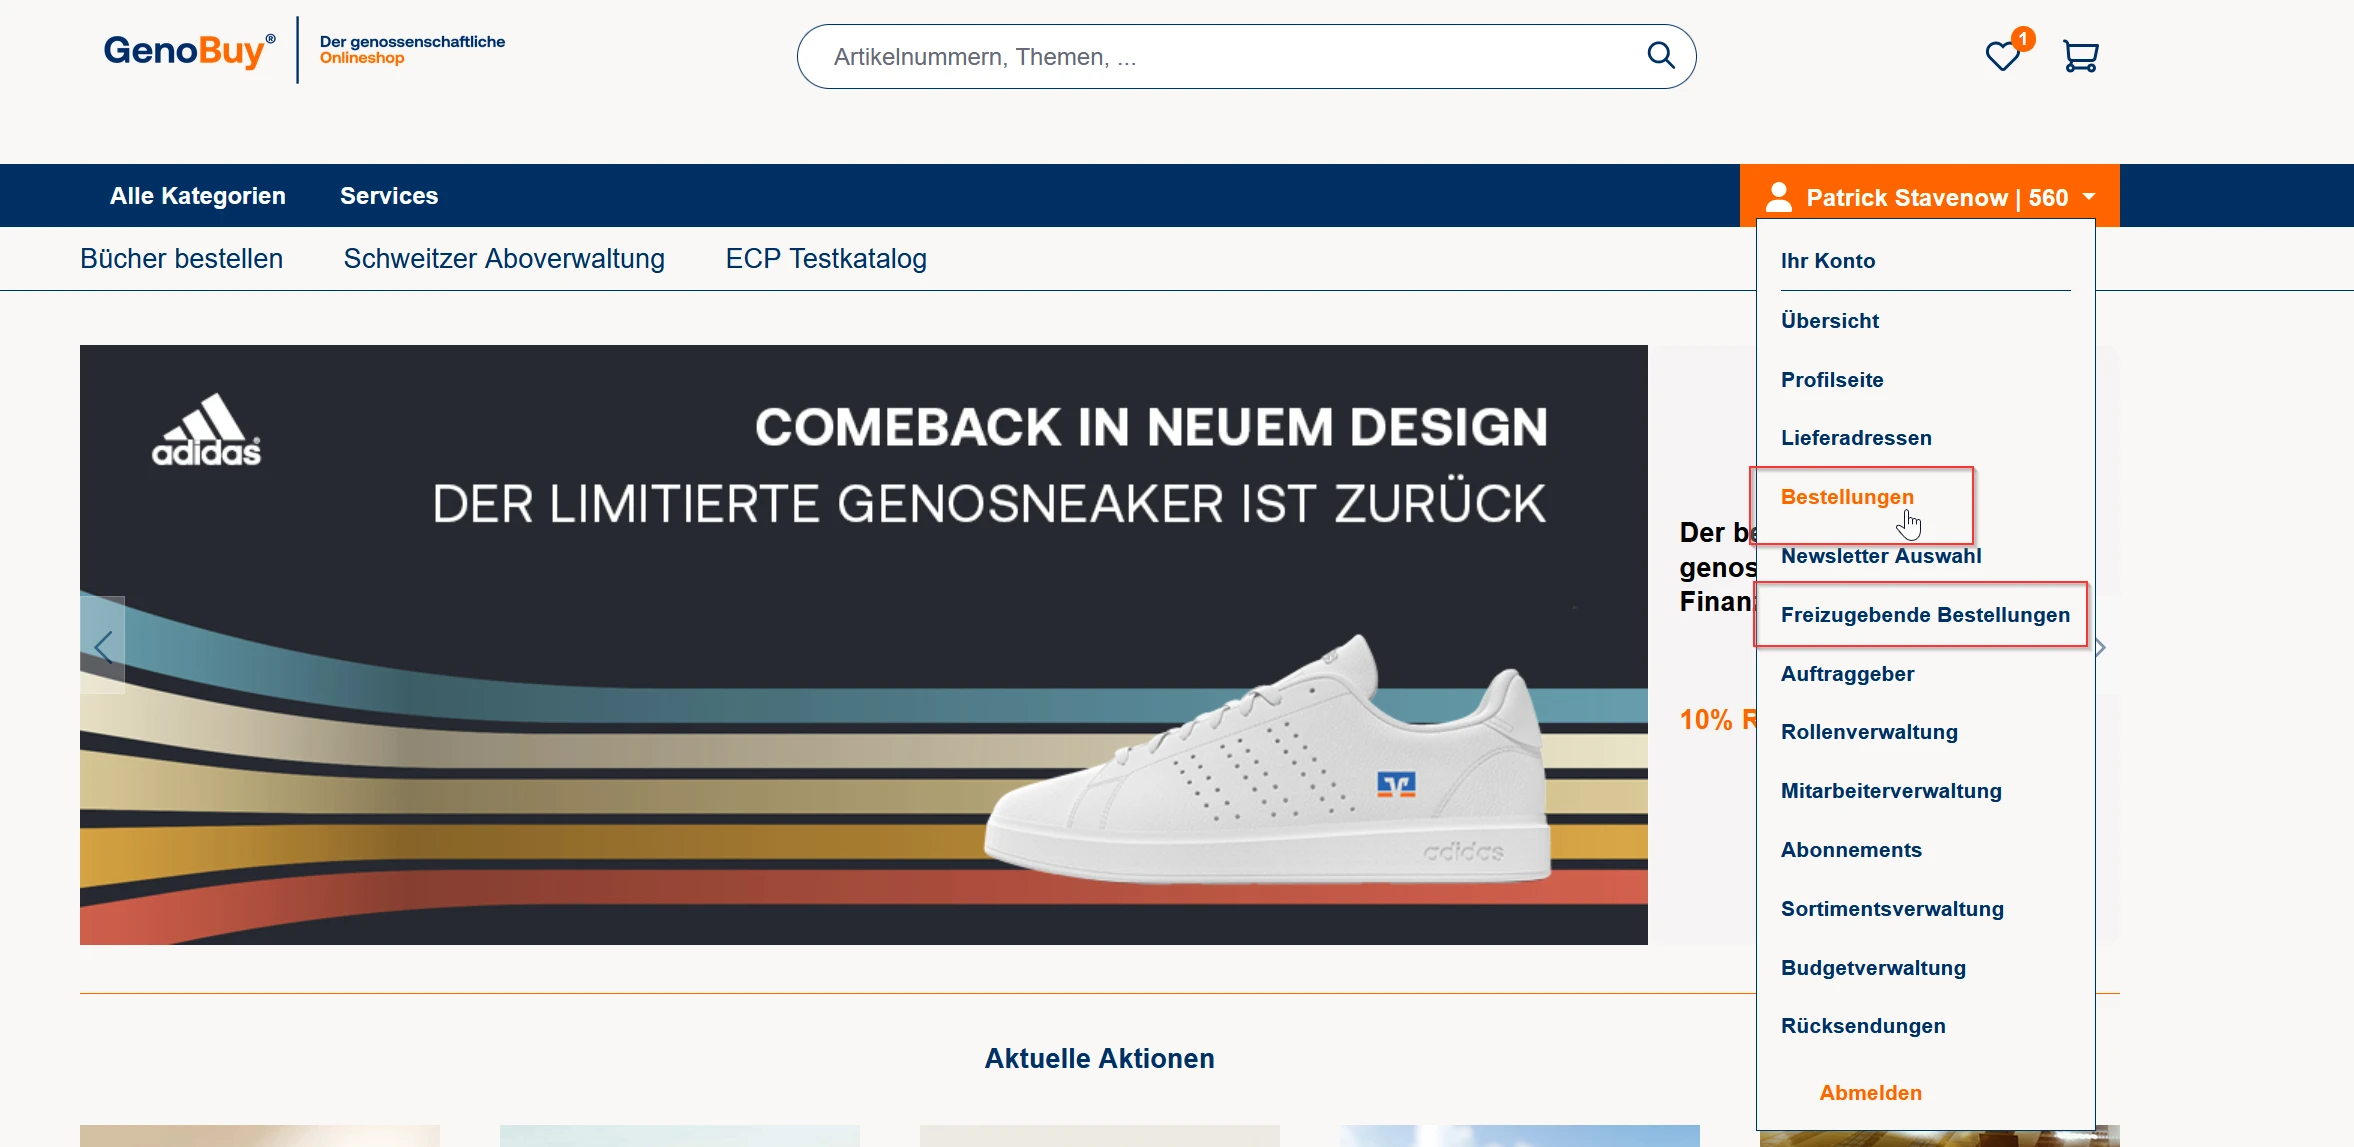Click the adidas GenoSneaker banner image
Image resolution: width=2354 pixels, height=1147 pixels.
(x=863, y=645)
